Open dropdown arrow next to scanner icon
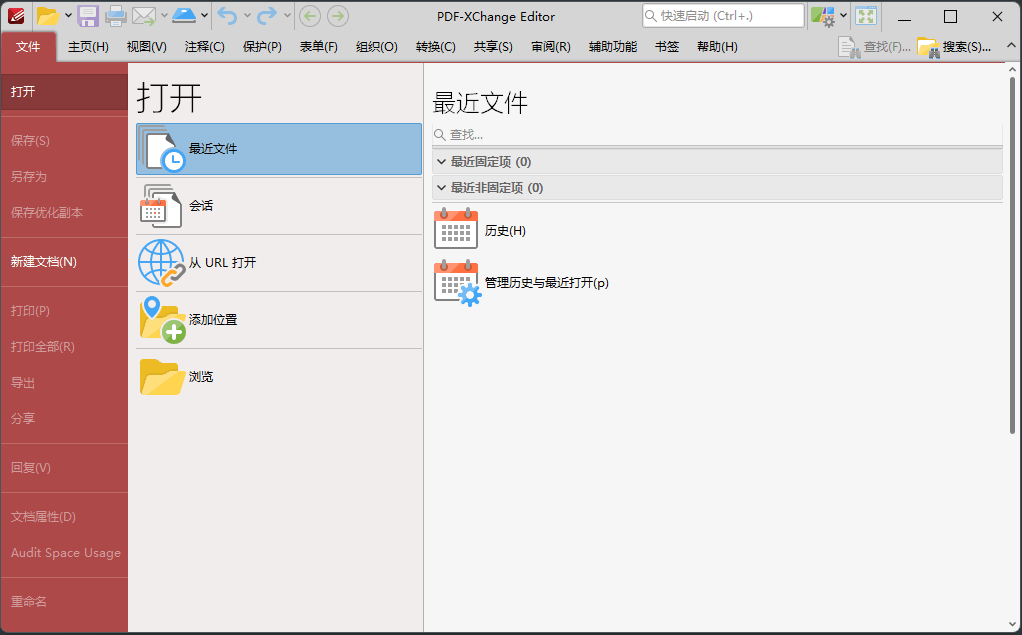The image size is (1022, 635). 204,16
